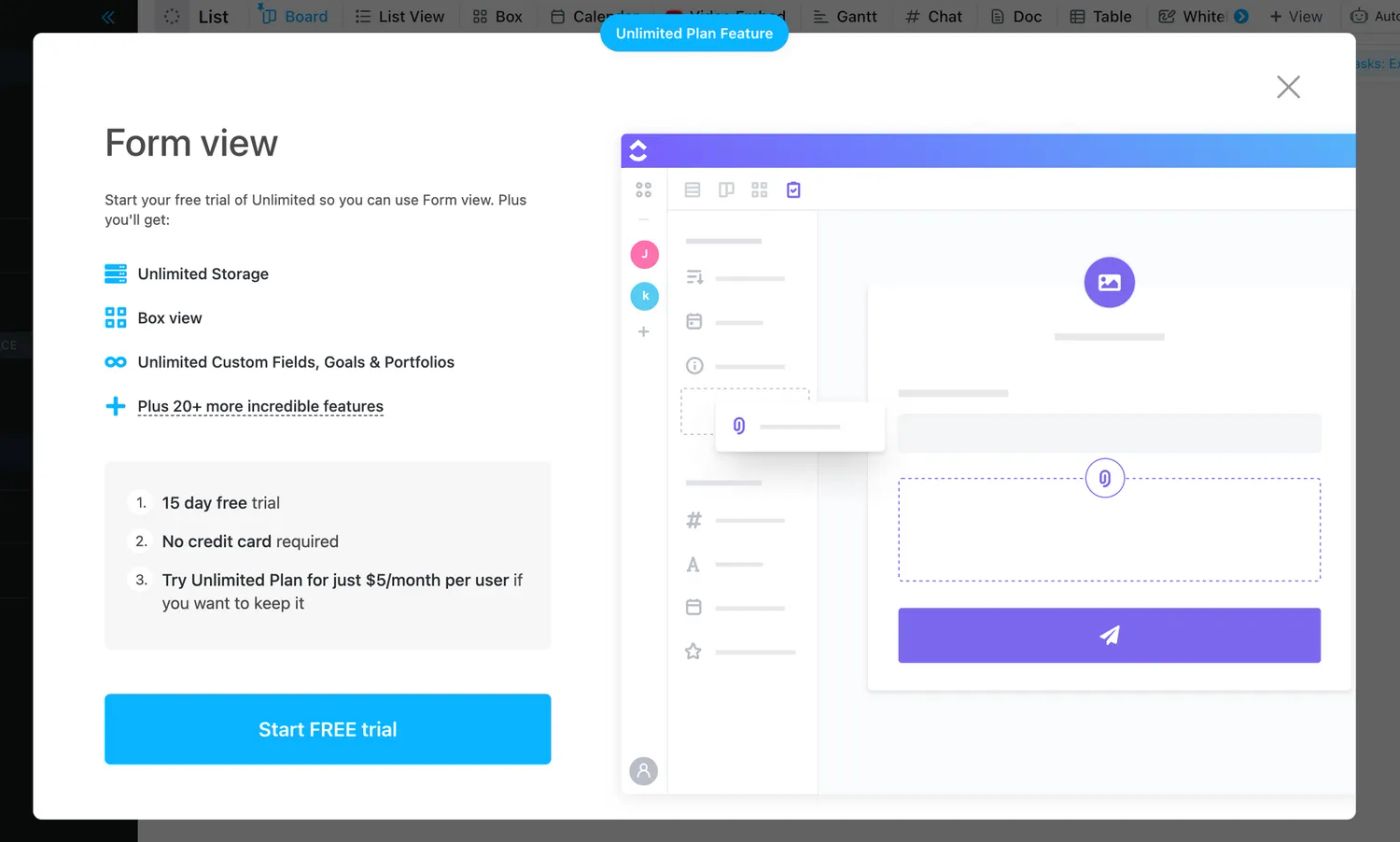Open the List View icon in the toolbar
This screenshot has width=1400, height=842.
click(x=366, y=16)
